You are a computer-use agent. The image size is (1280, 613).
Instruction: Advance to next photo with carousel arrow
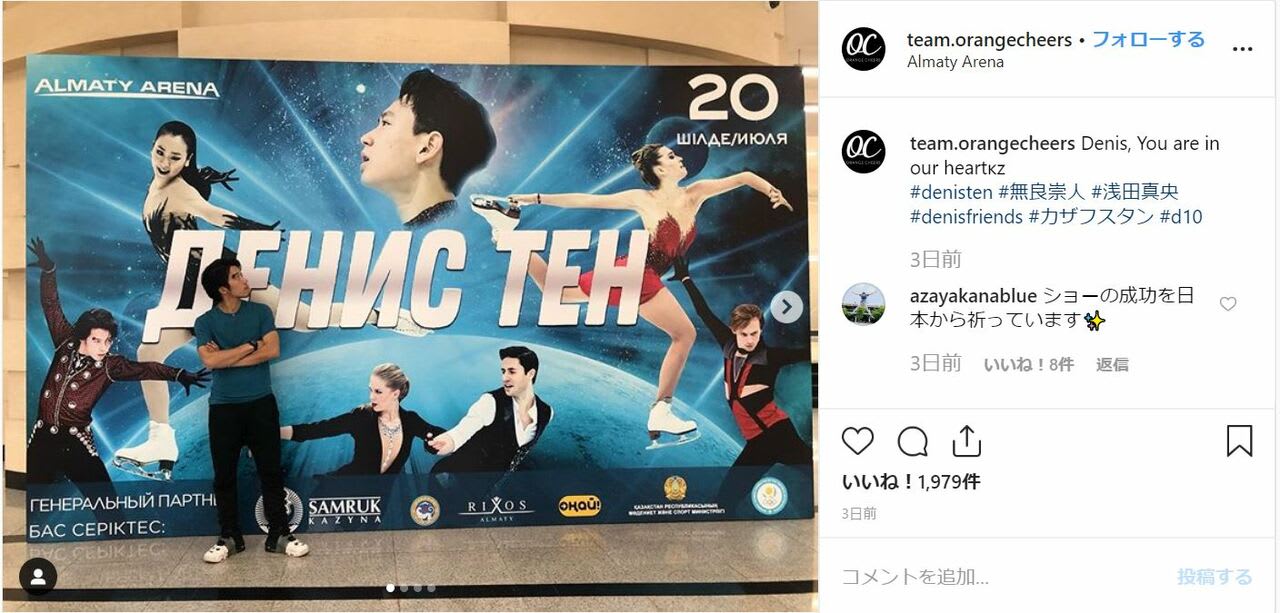pyautogui.click(x=787, y=307)
